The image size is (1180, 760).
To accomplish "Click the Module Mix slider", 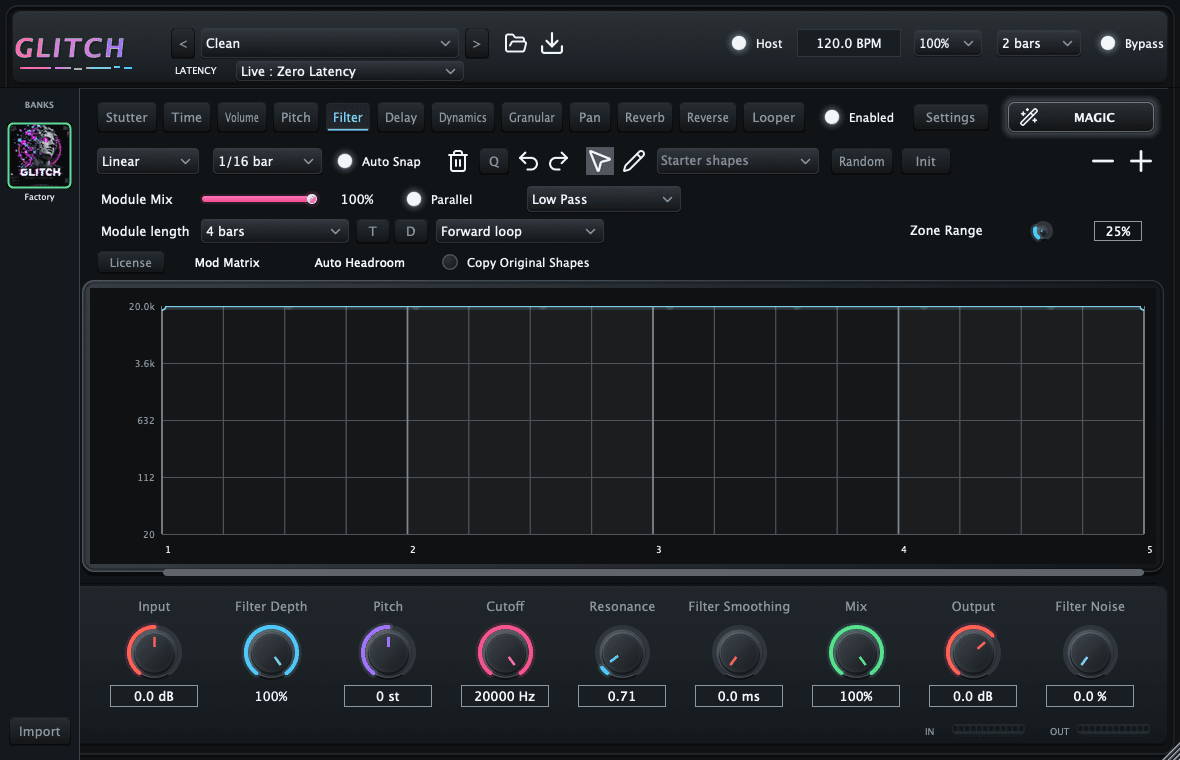I will [259, 199].
